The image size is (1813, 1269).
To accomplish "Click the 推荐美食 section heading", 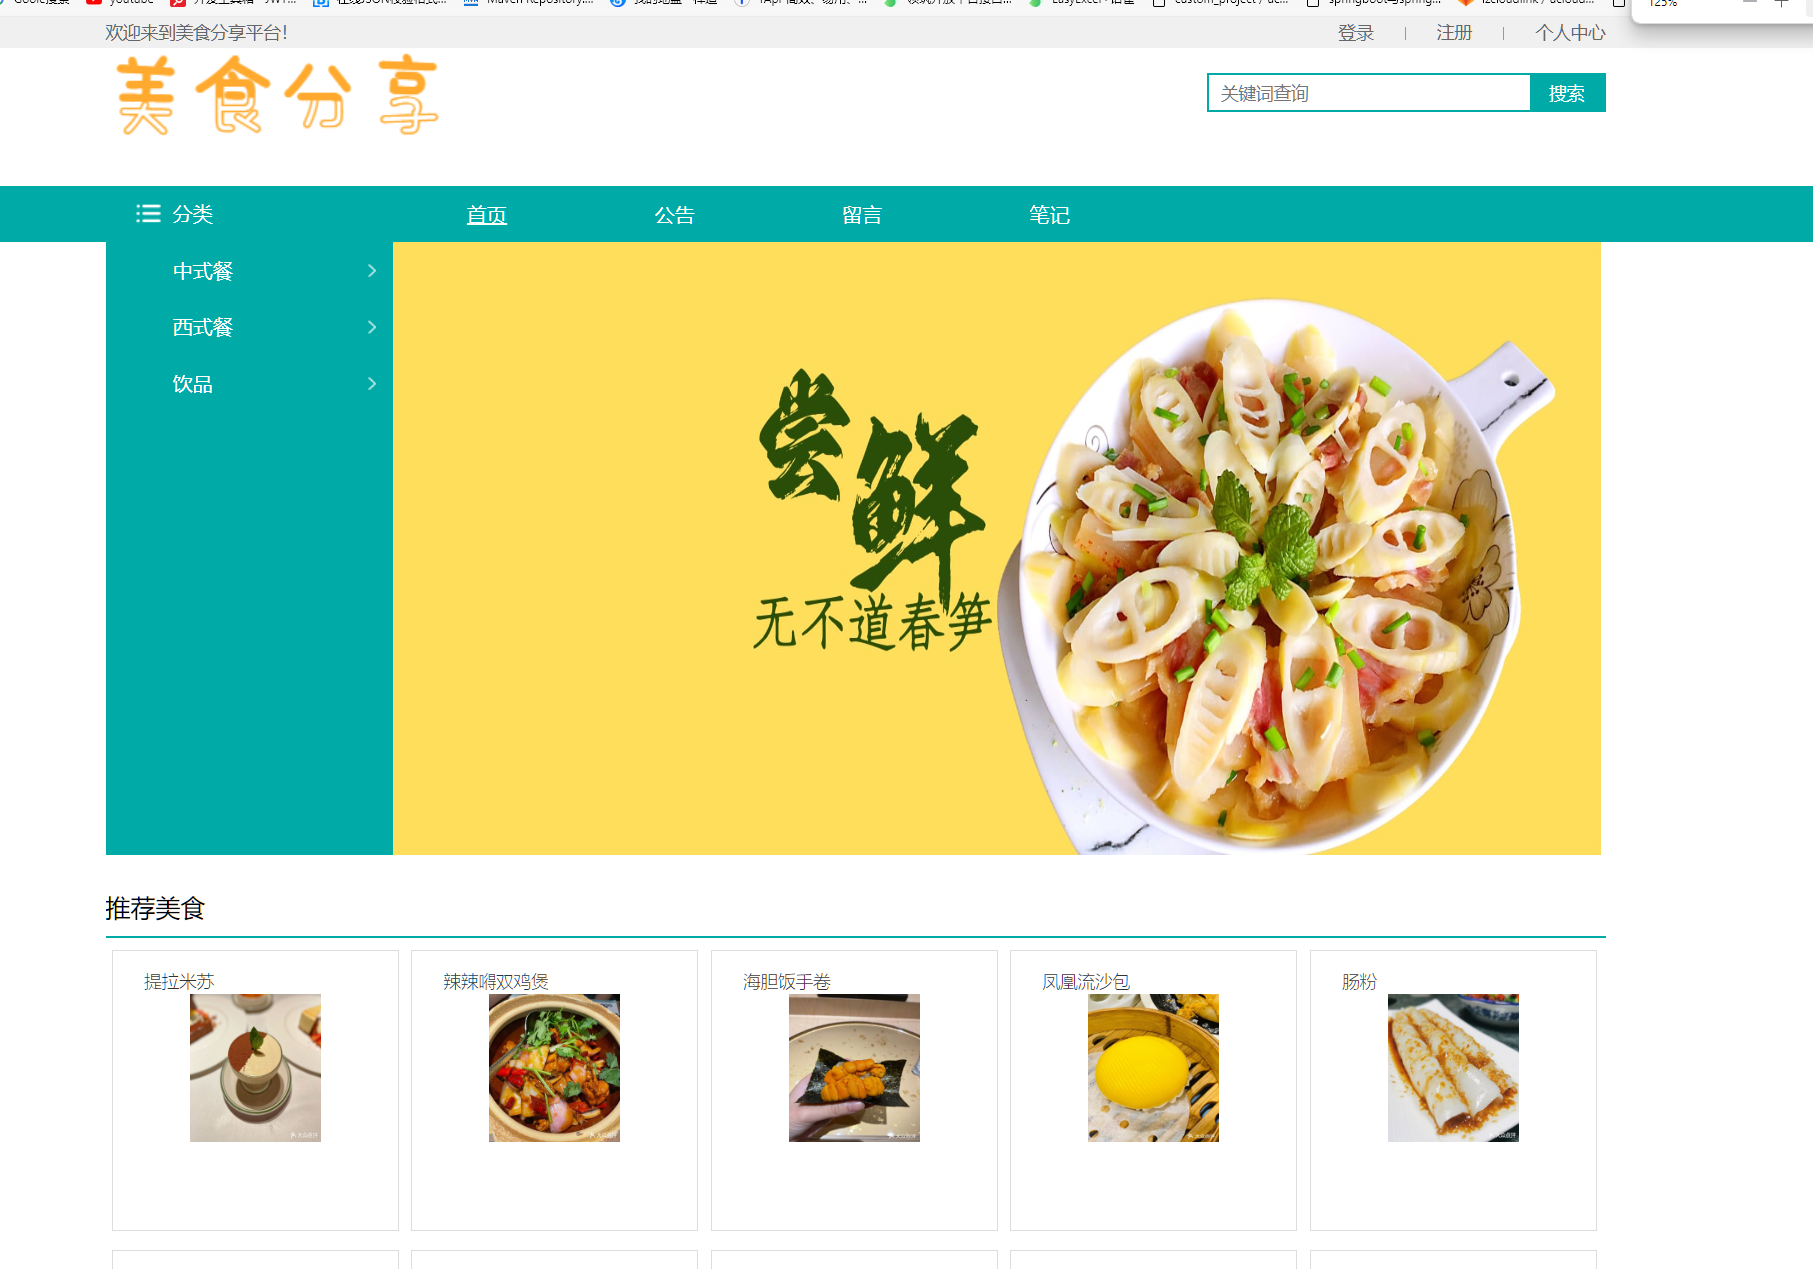I will [x=155, y=908].
